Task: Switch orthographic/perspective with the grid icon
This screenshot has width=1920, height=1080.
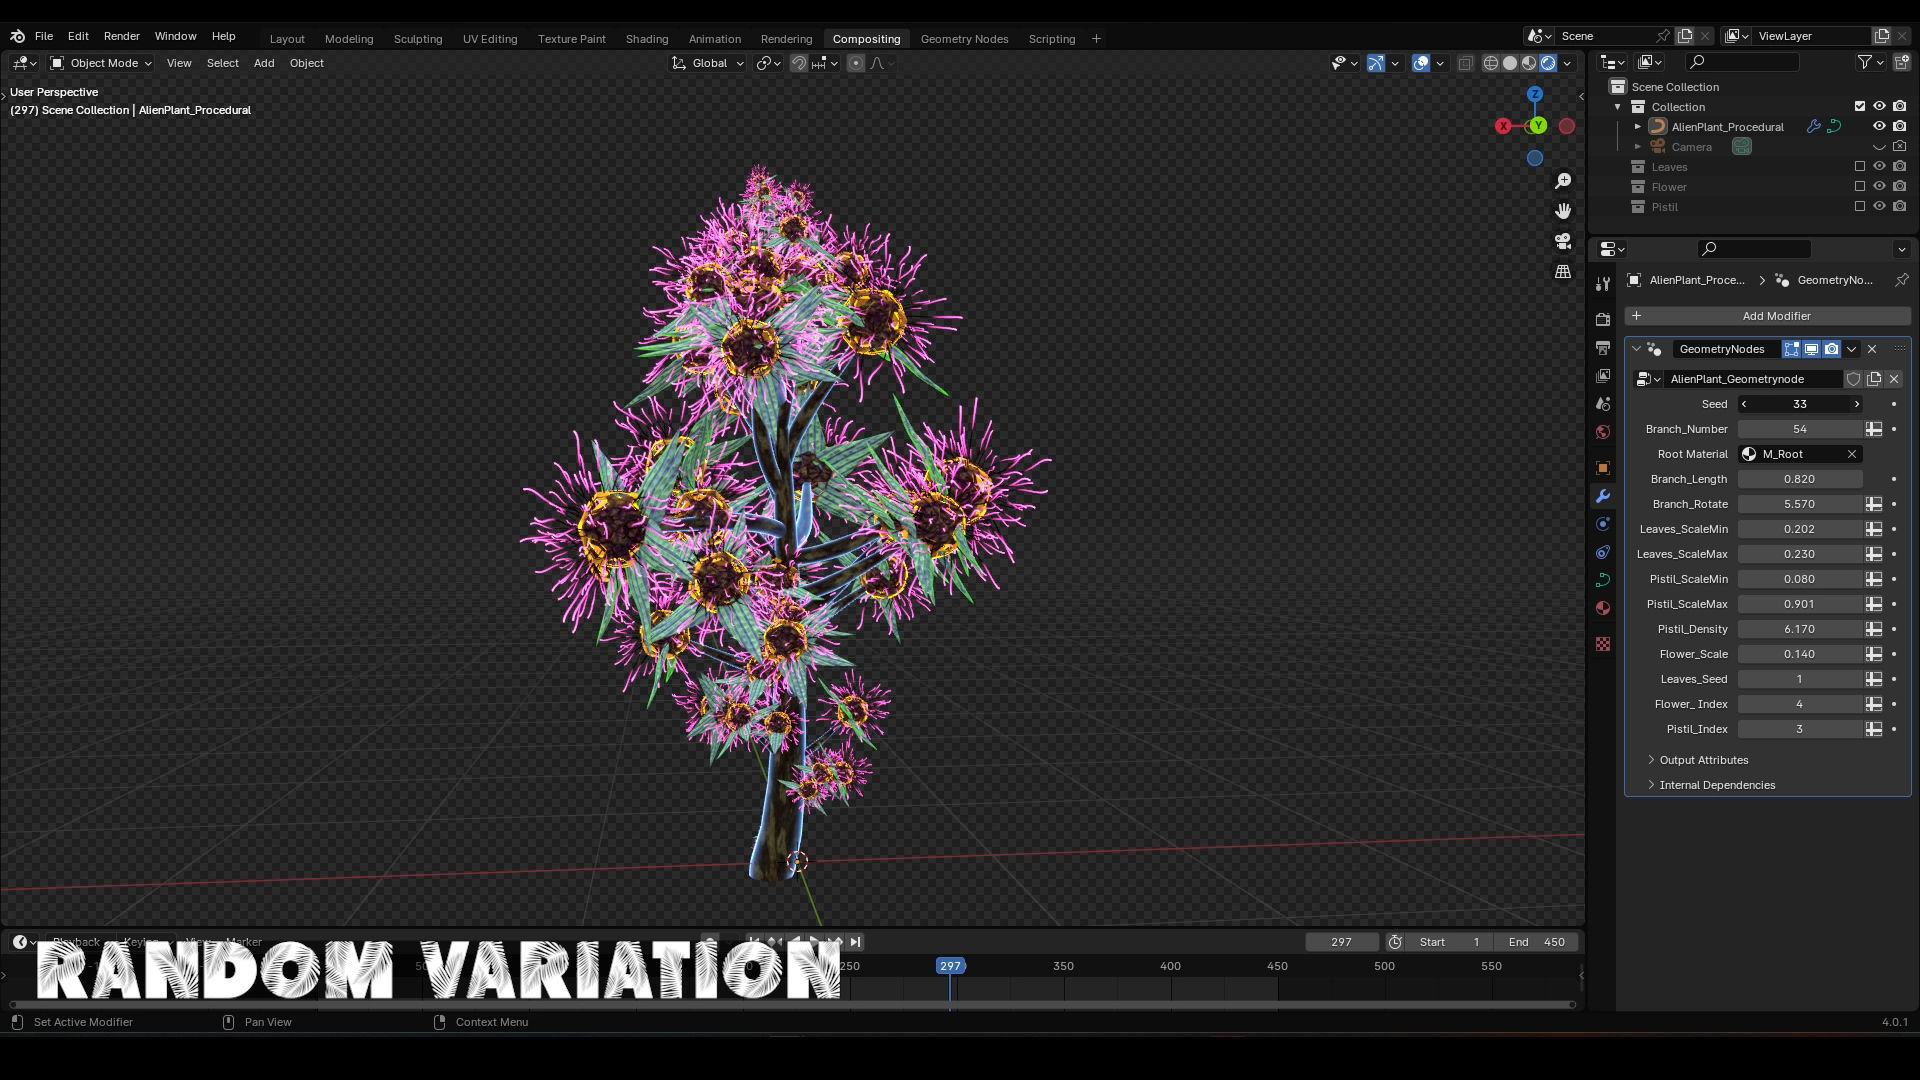Action: pos(1563,271)
